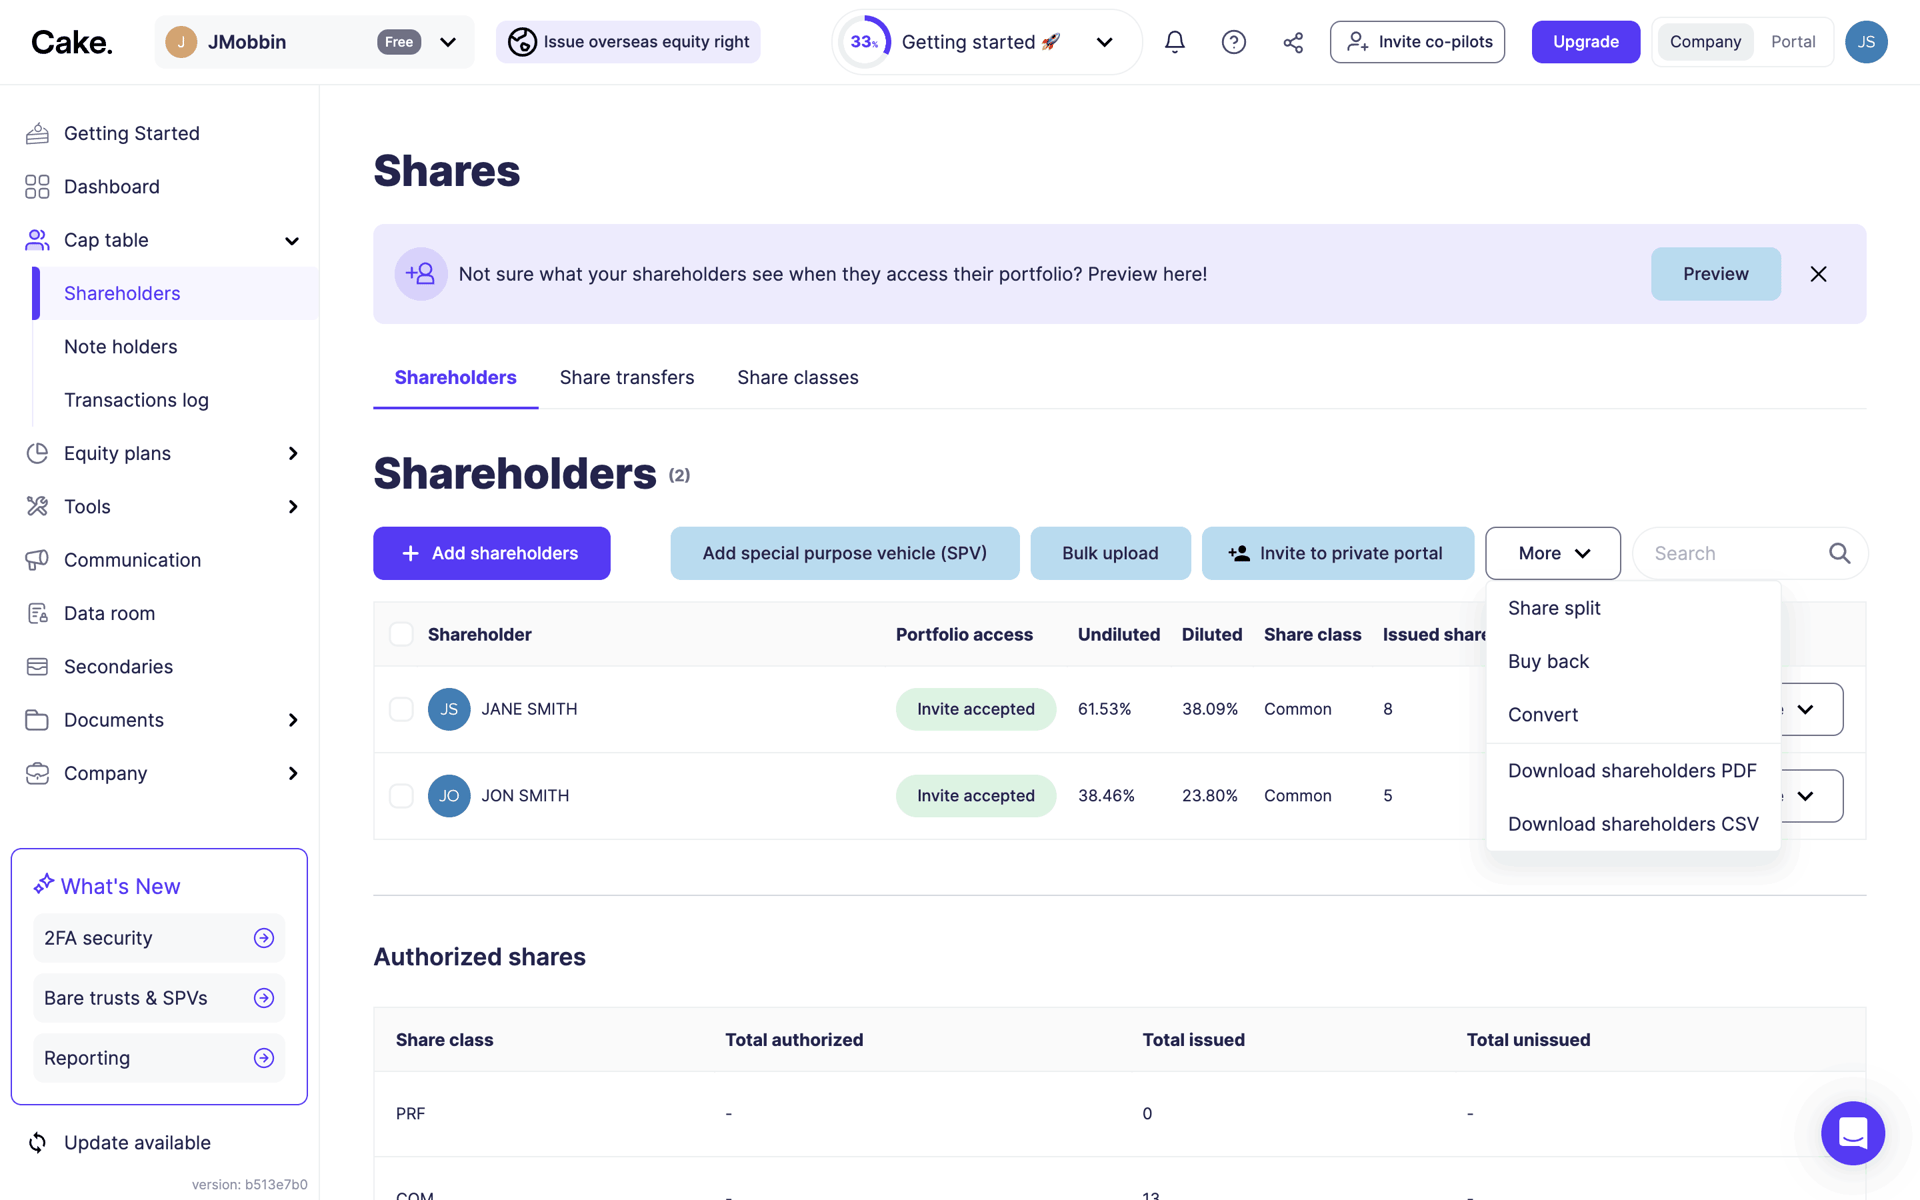Click Invite co-pilots button
Image resolution: width=1920 pixels, height=1200 pixels.
[x=1417, y=42]
